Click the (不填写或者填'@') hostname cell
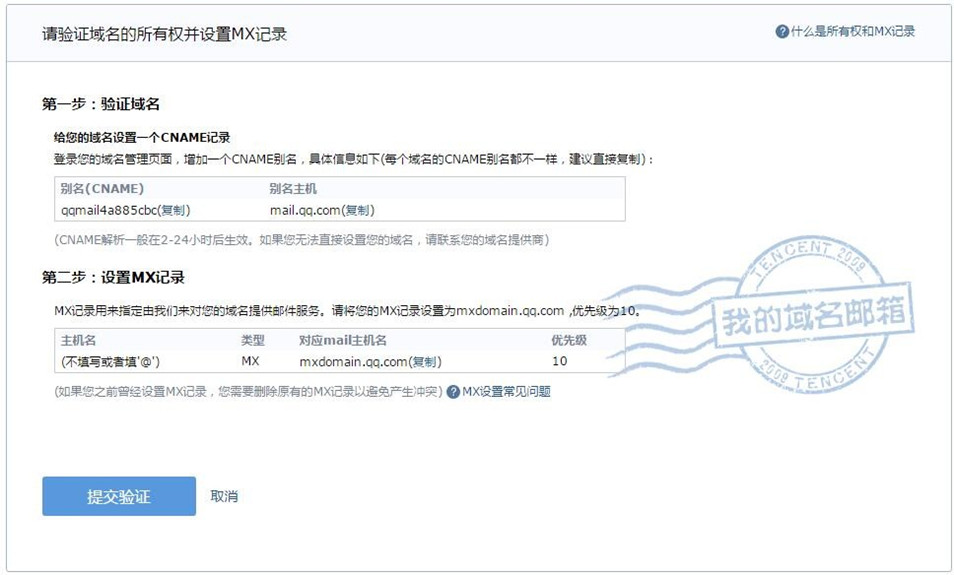 [110, 361]
